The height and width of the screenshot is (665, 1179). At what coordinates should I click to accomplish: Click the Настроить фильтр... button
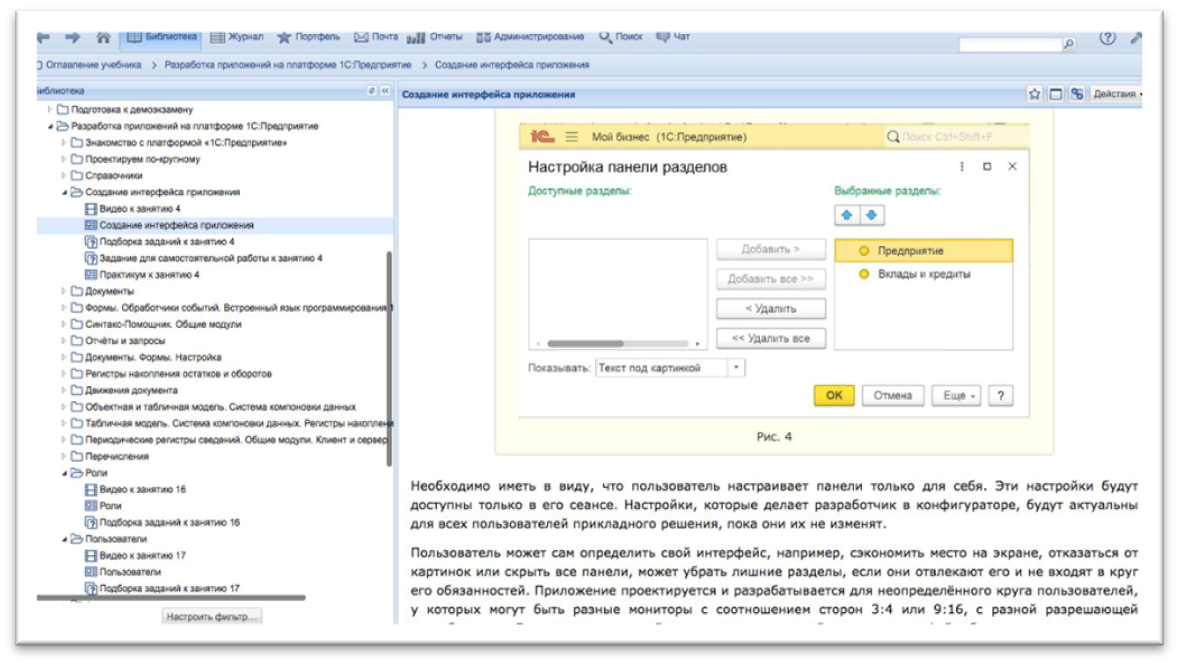[211, 617]
